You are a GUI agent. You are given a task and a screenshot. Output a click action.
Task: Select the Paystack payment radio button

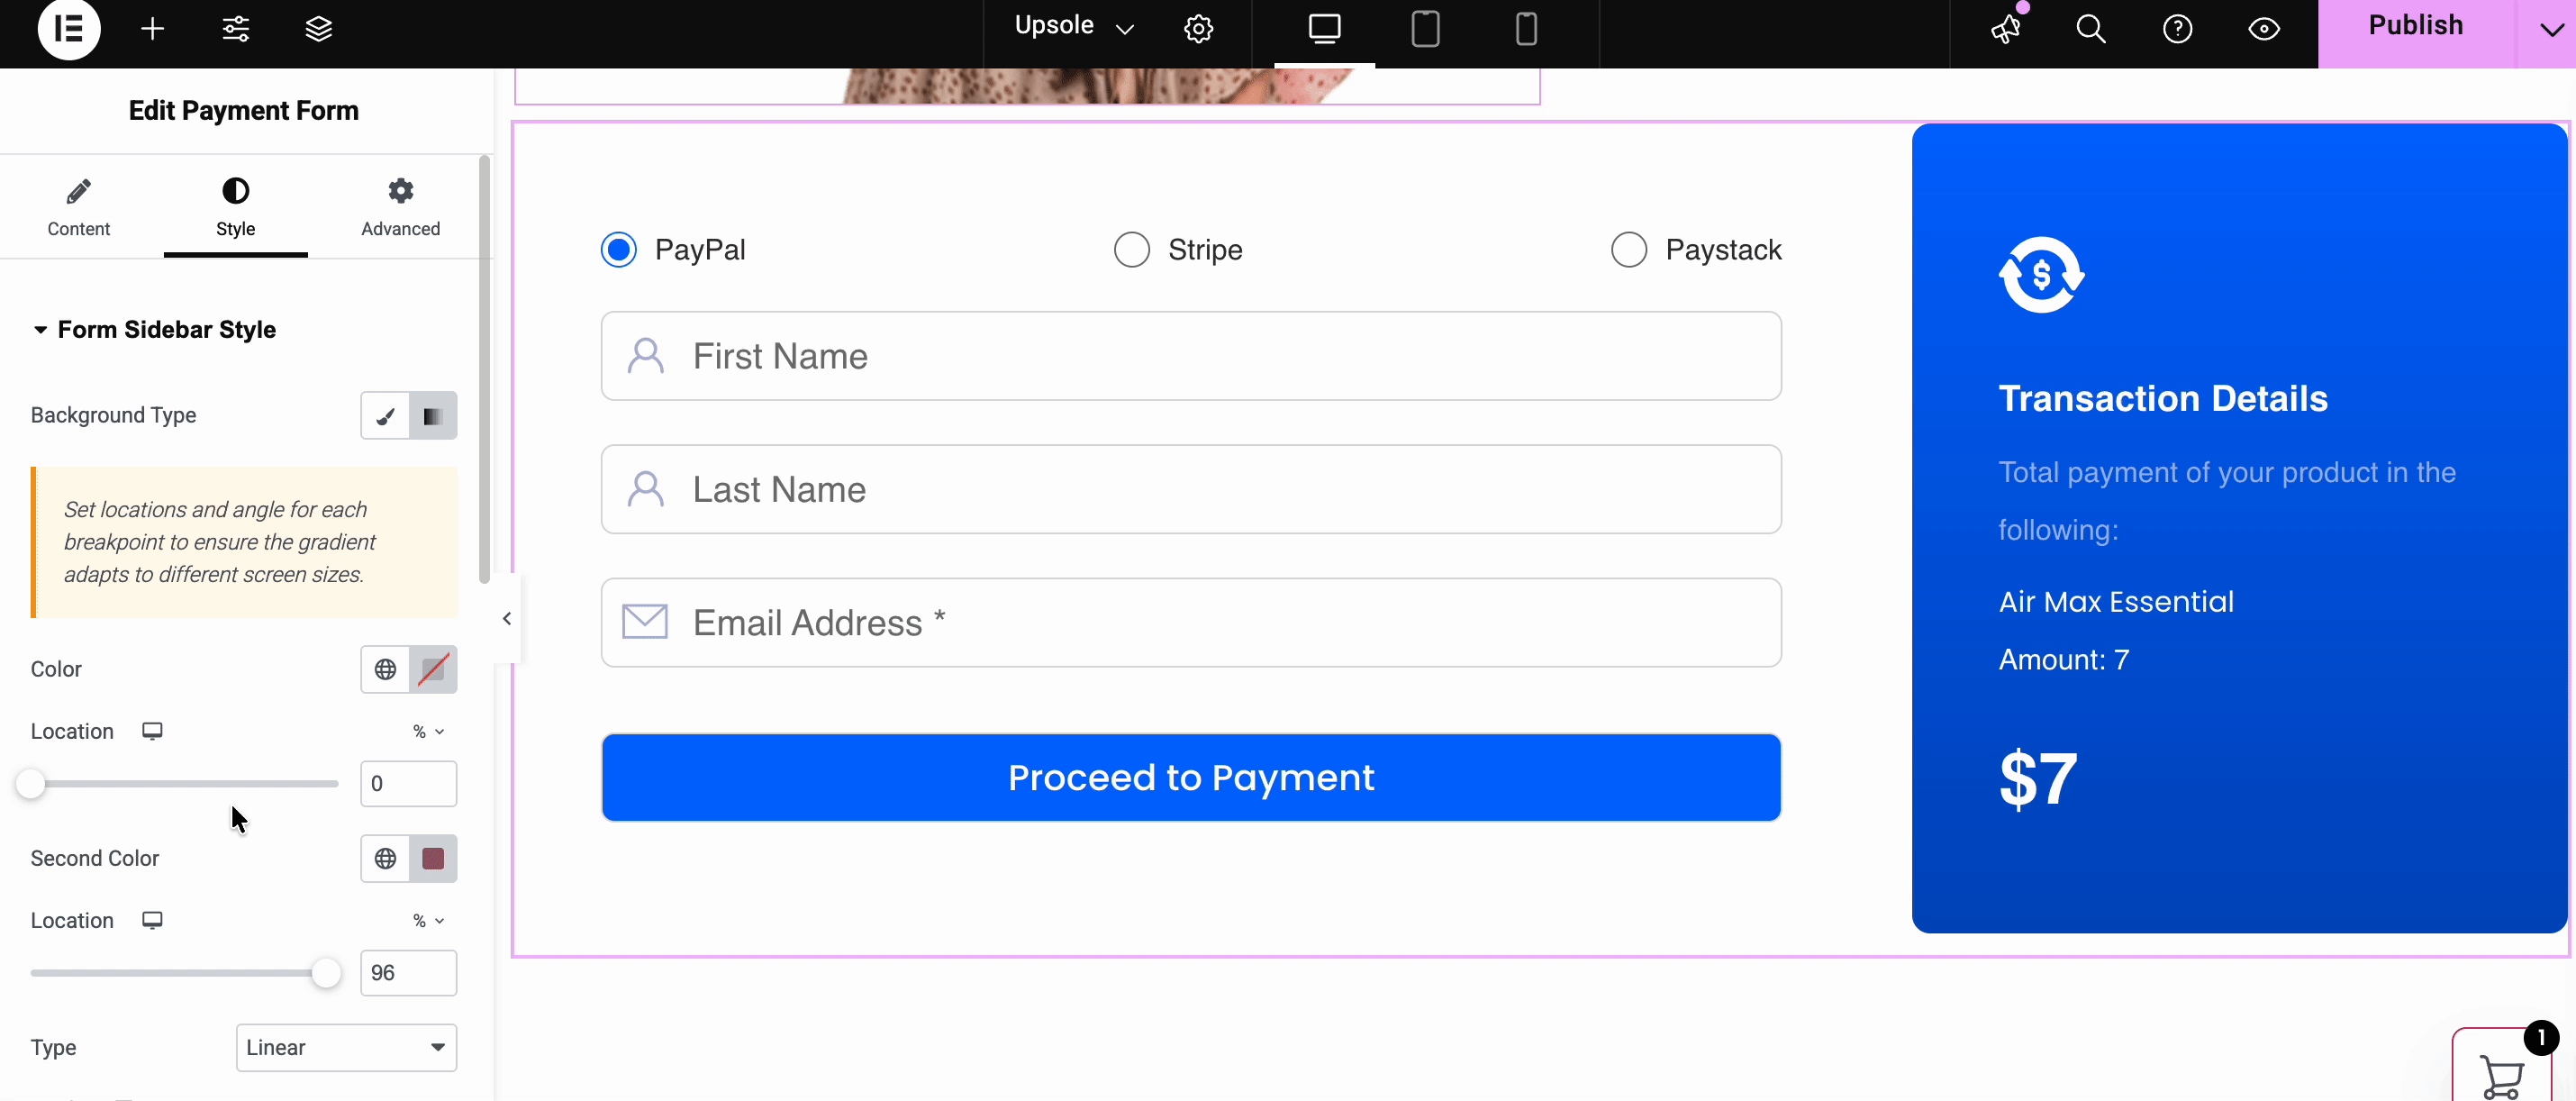[1628, 249]
